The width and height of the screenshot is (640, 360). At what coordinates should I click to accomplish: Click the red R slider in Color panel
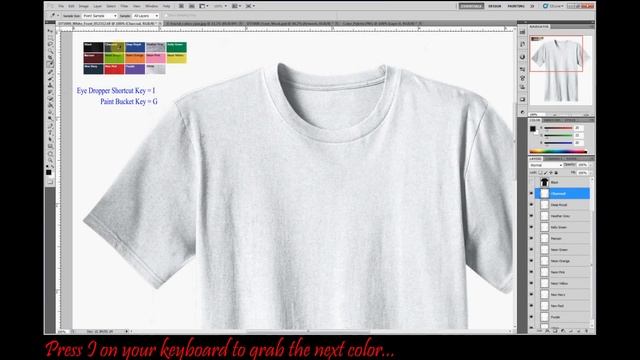558,128
